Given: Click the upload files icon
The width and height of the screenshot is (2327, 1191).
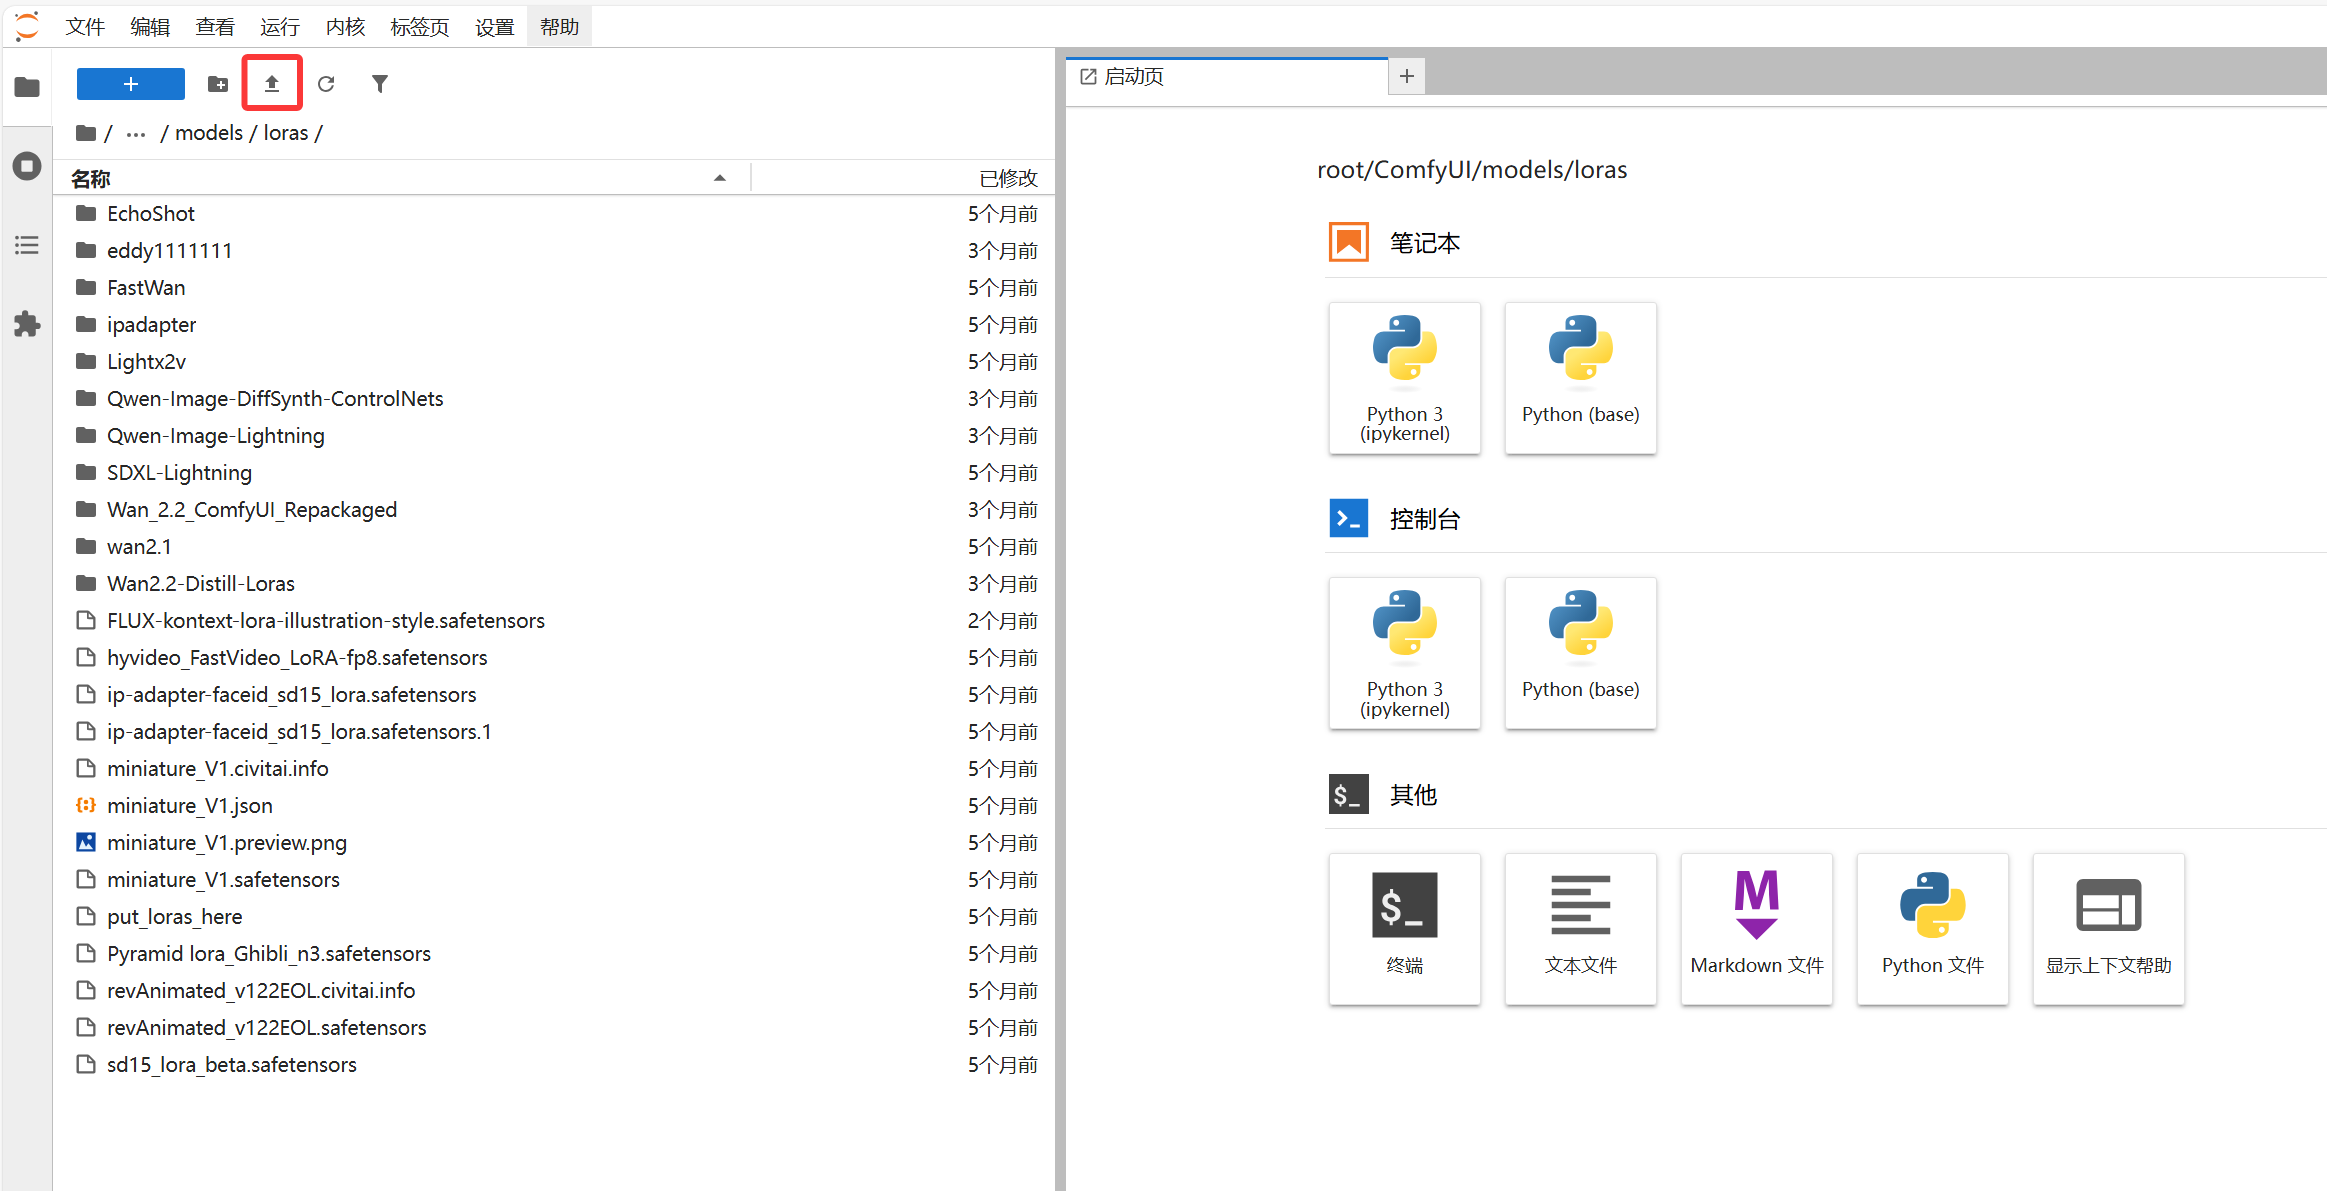Looking at the screenshot, I should [271, 84].
